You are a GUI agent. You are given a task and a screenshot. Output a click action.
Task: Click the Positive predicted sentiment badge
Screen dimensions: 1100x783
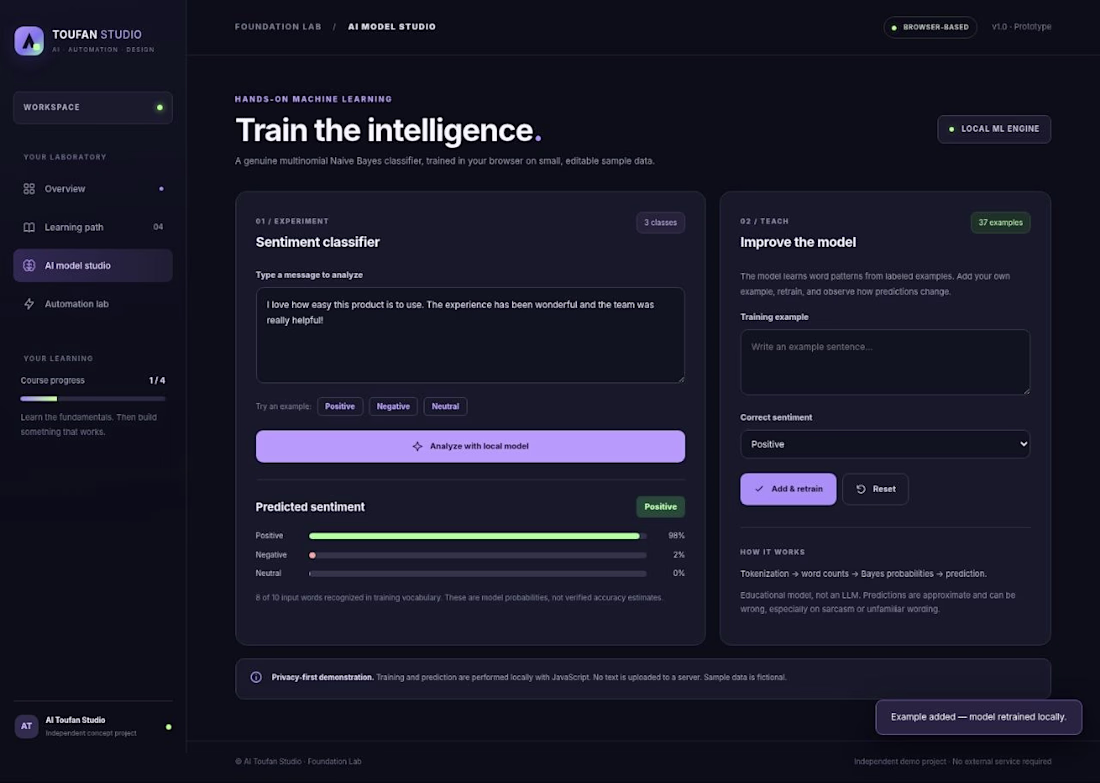(660, 507)
